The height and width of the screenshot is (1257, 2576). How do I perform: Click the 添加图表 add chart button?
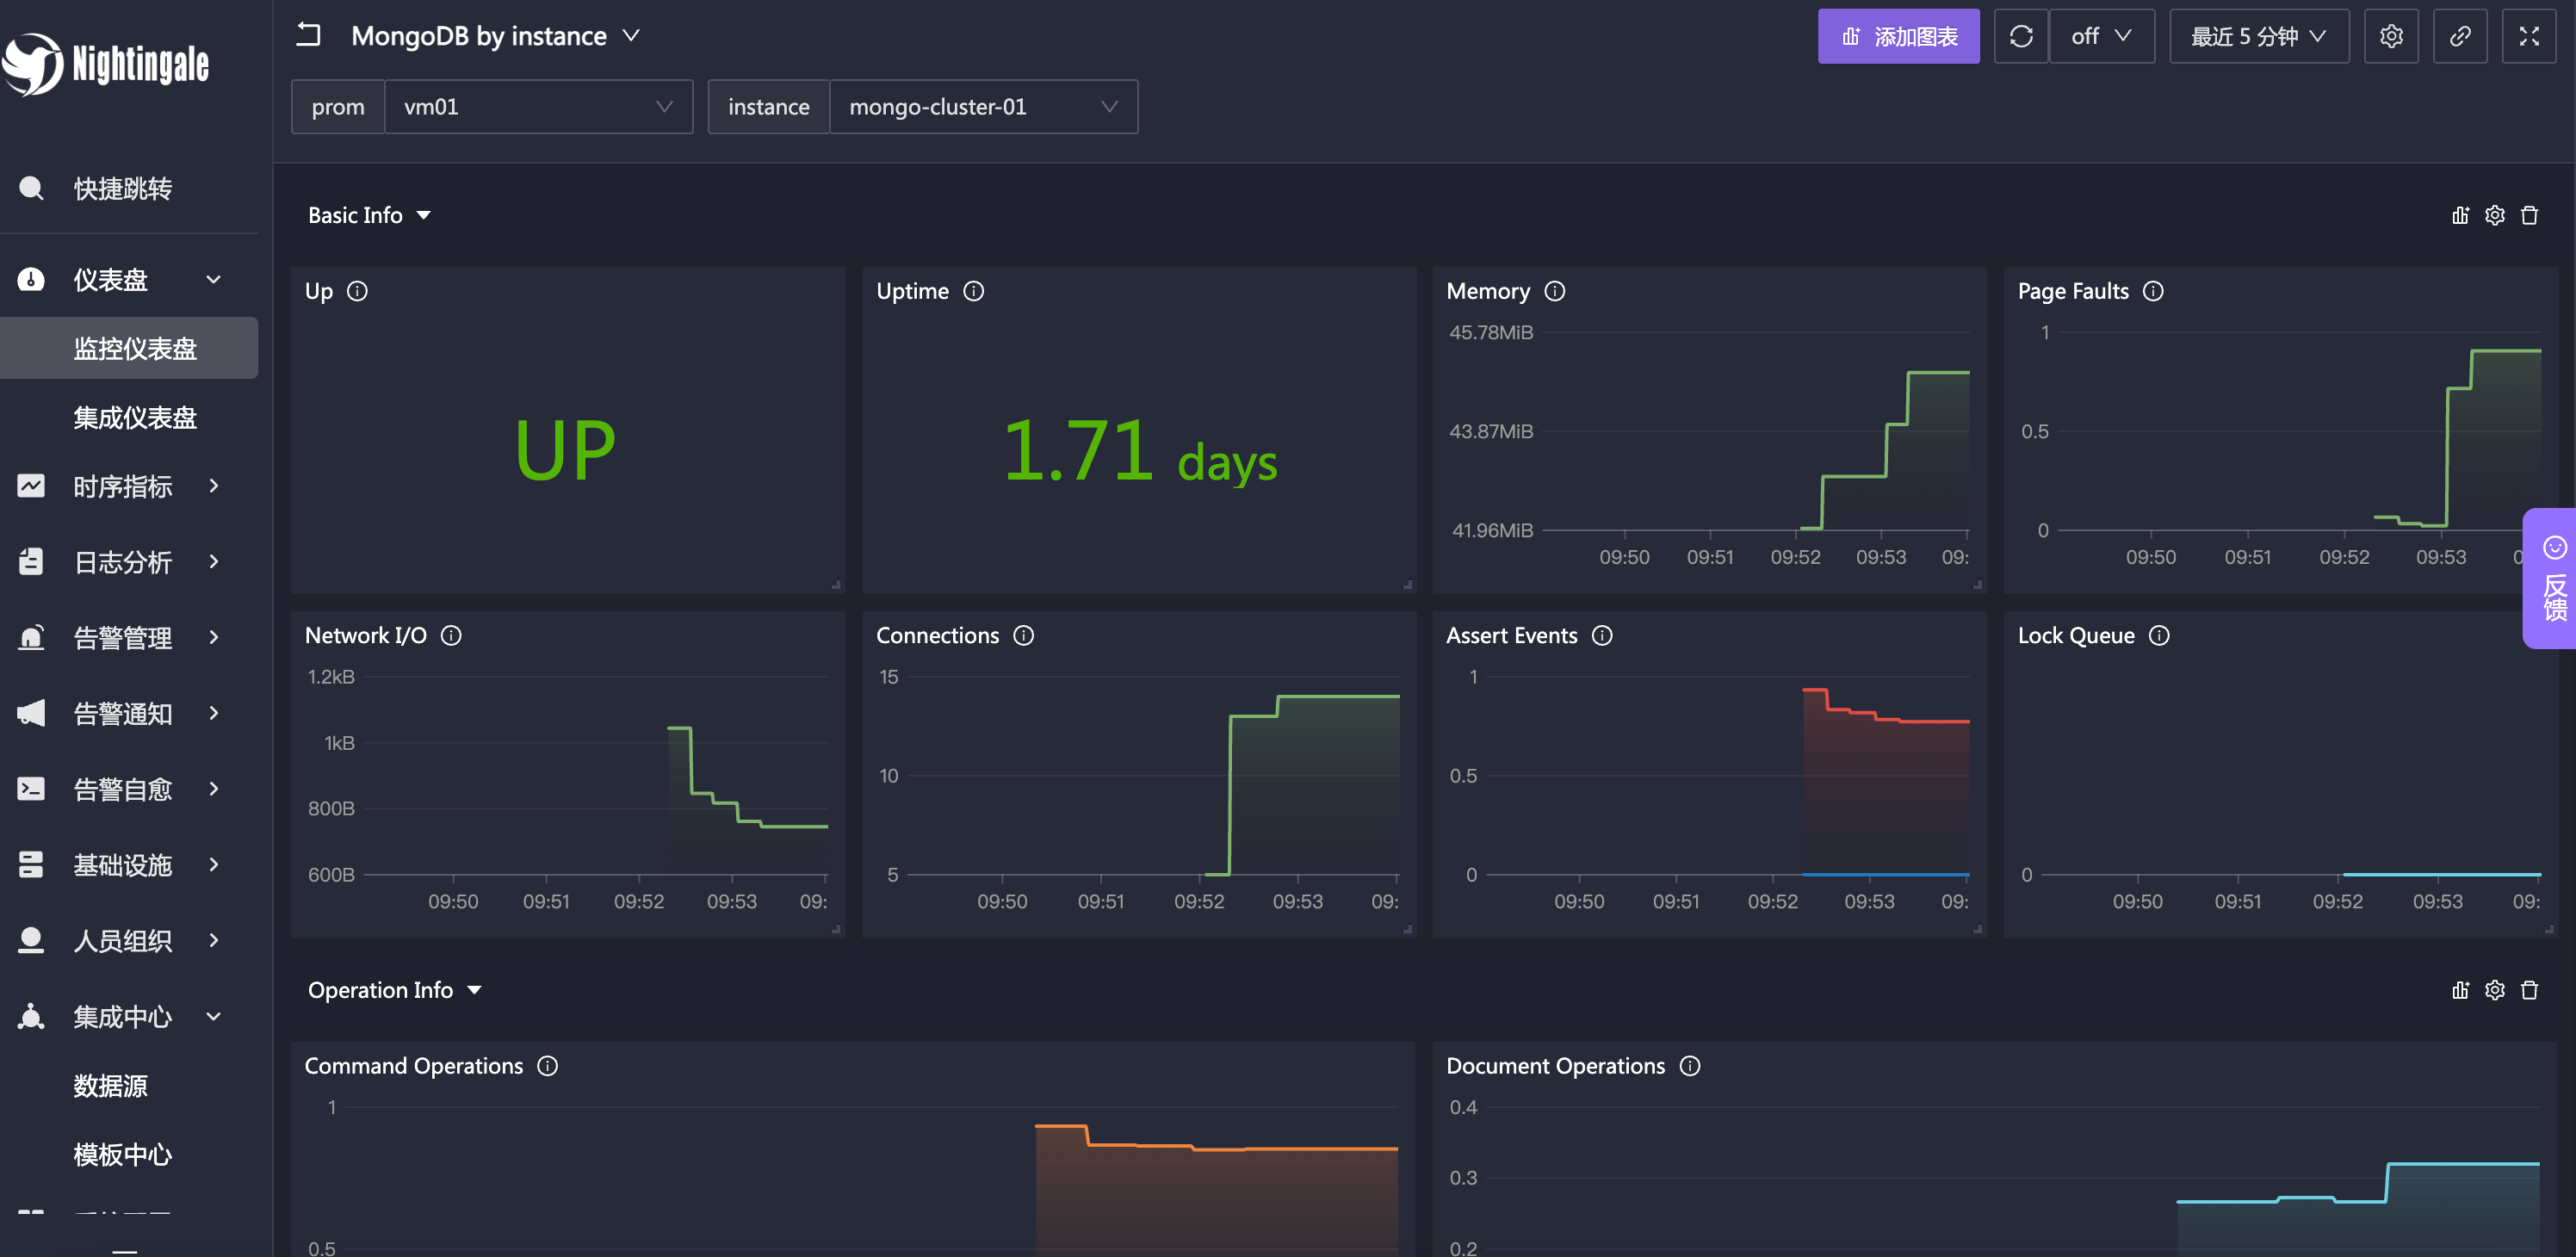click(1898, 36)
